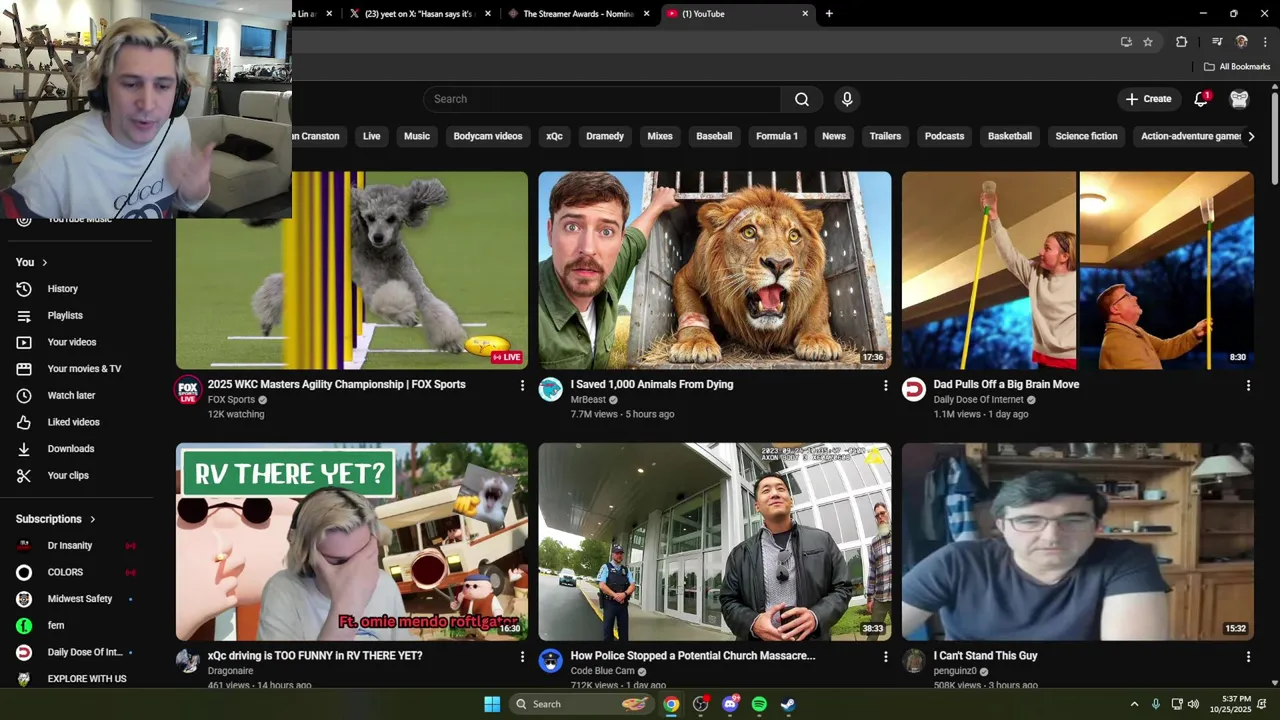Open the notifications bell
Image resolution: width=1280 pixels, height=720 pixels.
tap(1202, 99)
